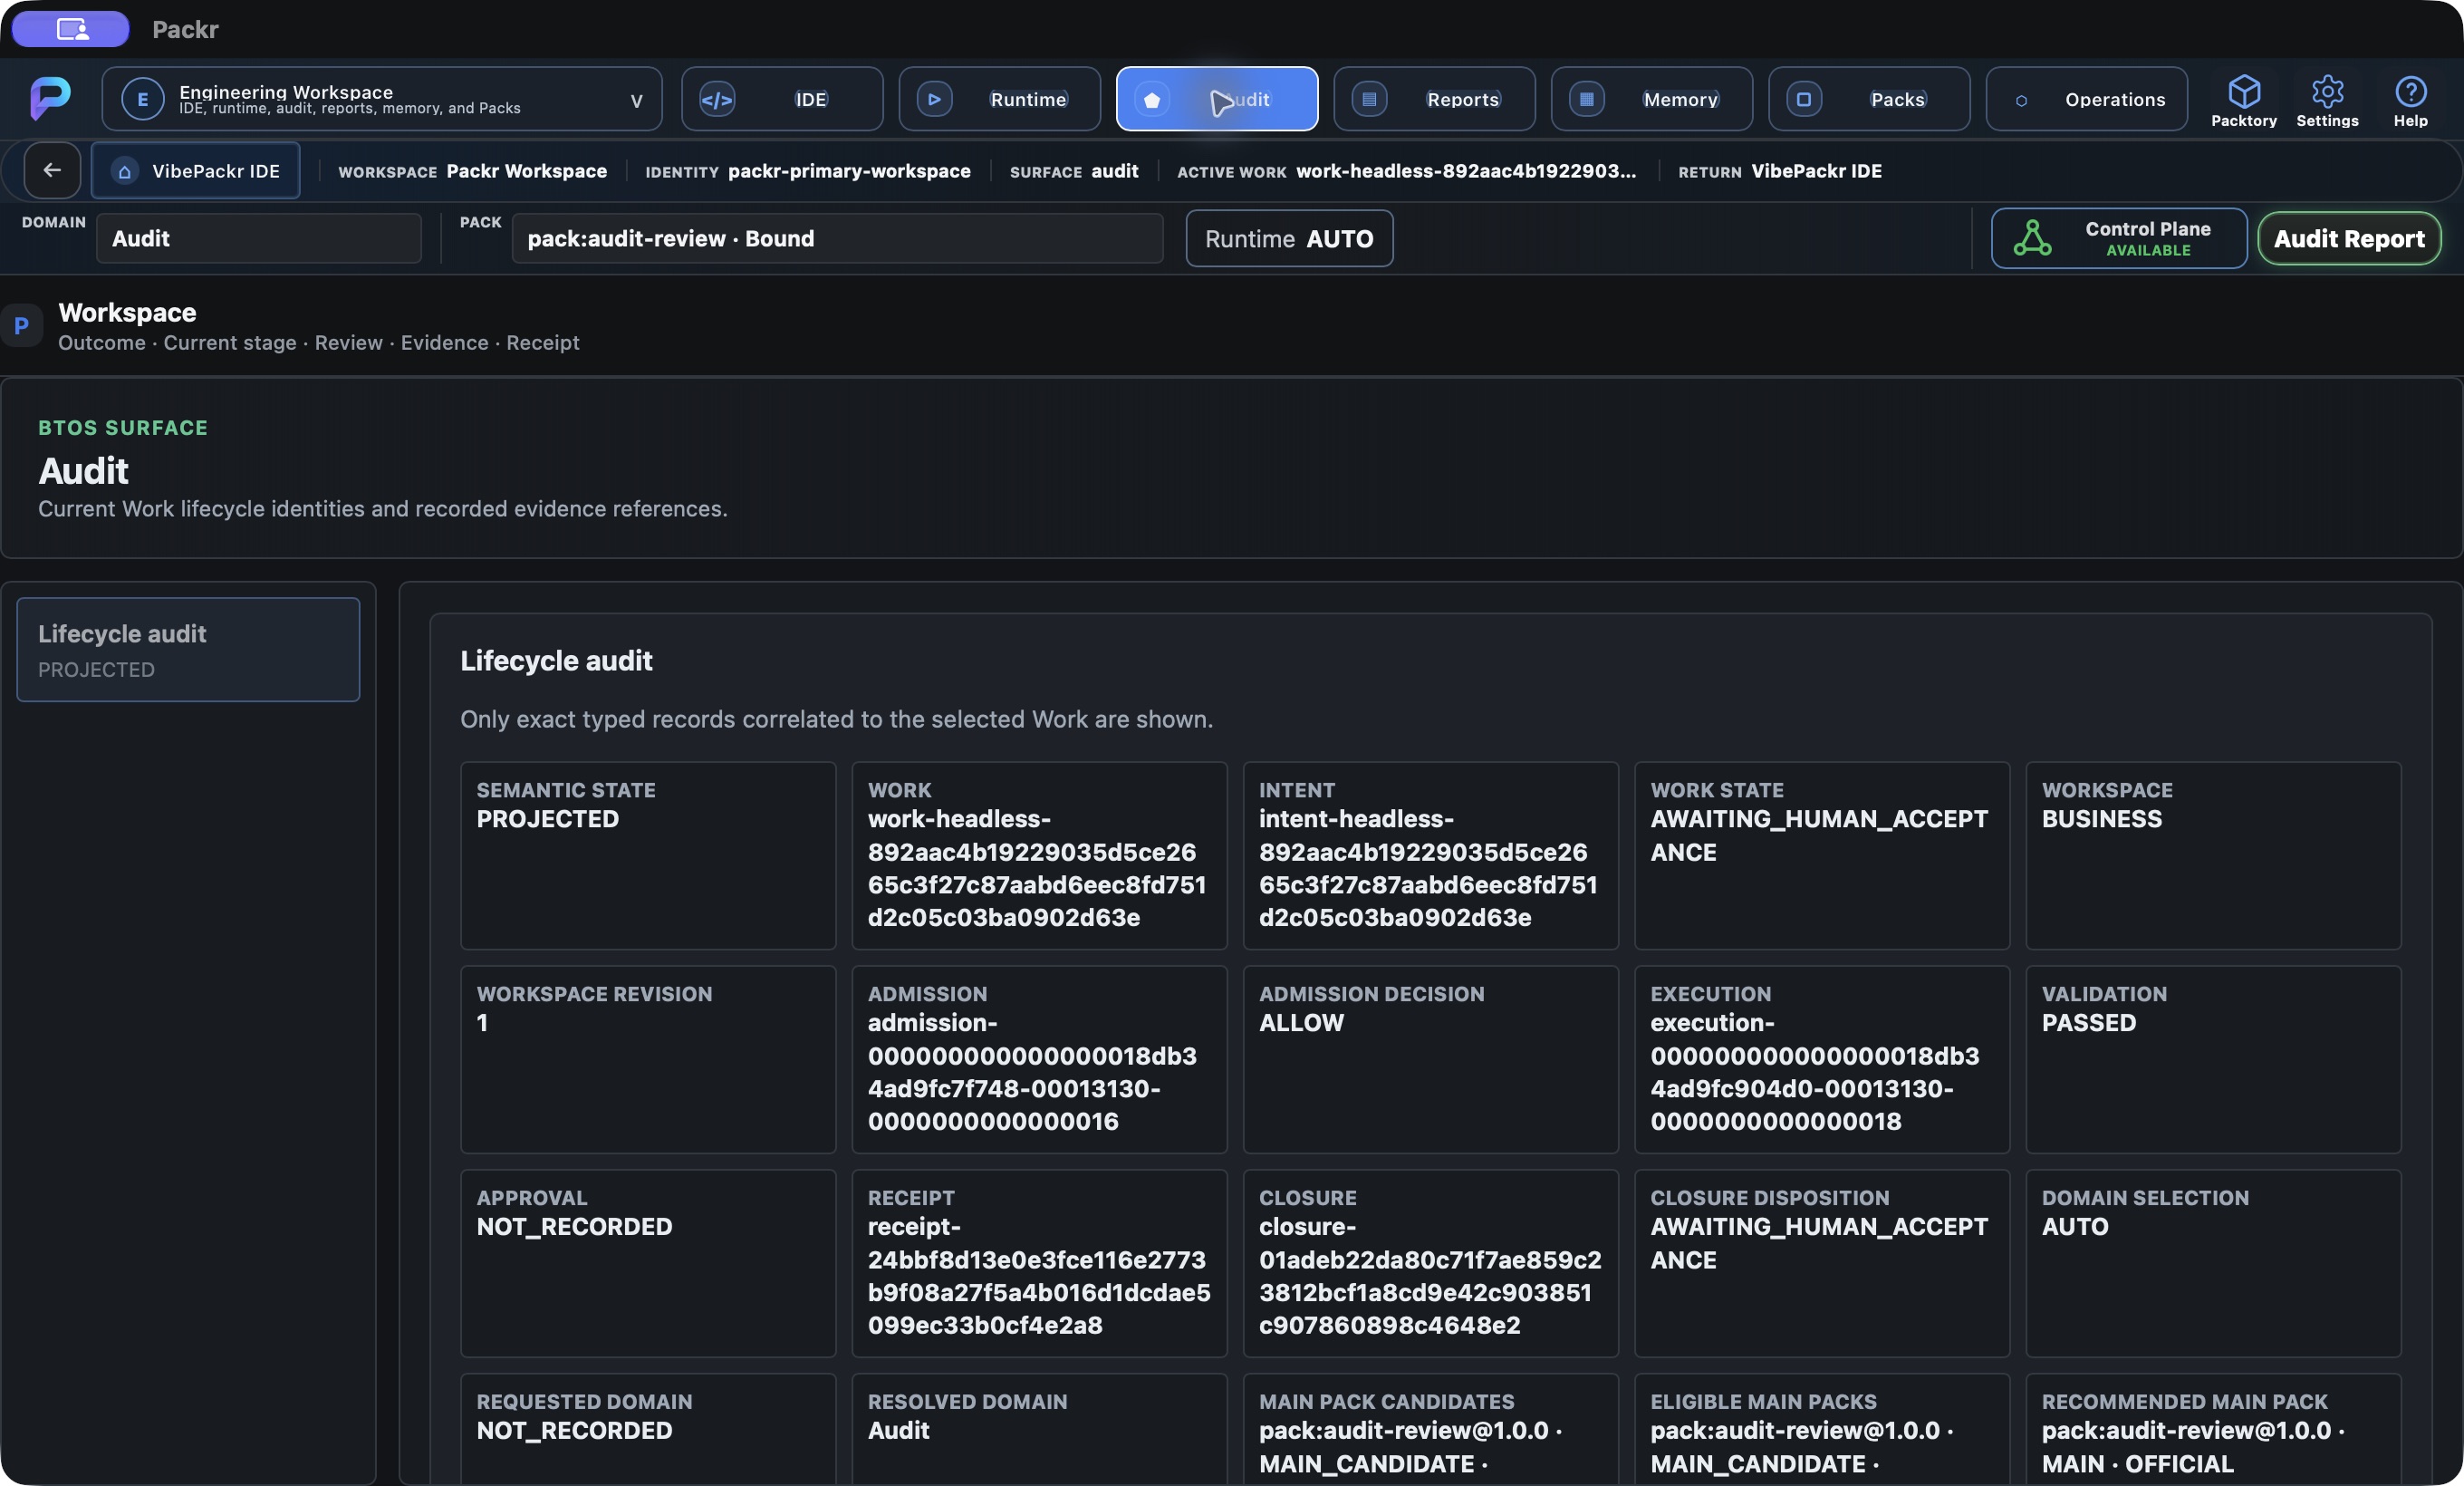
Task: Open the Packtory cube icon
Action: (x=2244, y=92)
